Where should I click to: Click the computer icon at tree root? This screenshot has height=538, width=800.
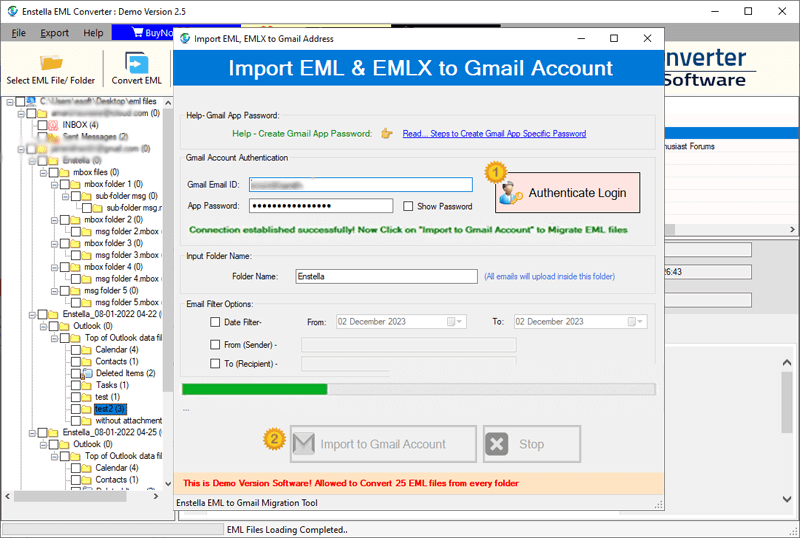point(31,102)
